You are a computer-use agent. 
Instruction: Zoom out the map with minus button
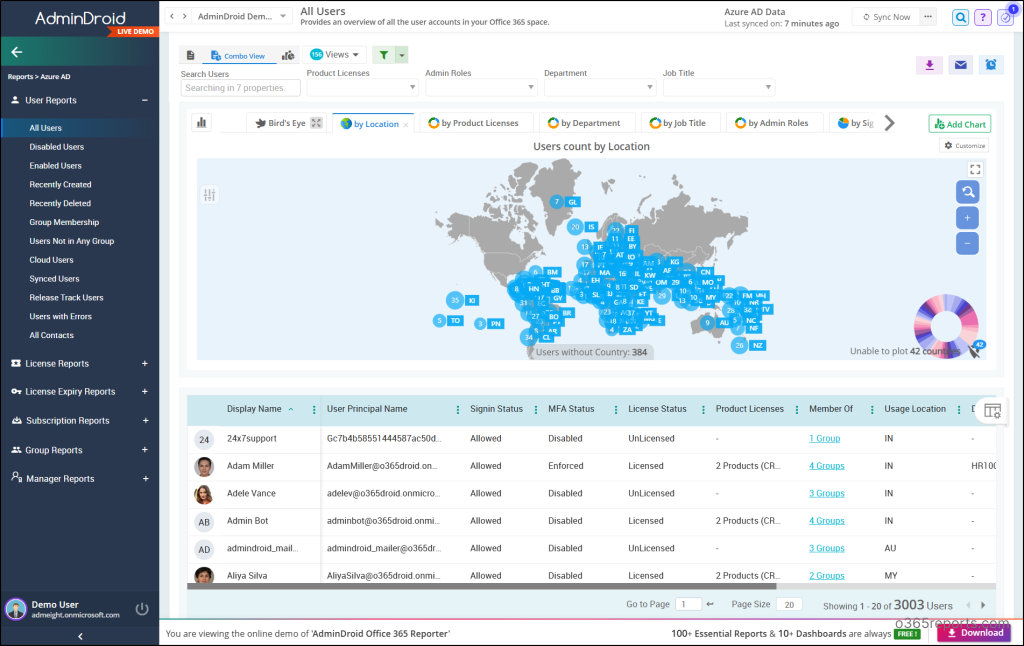coord(967,244)
